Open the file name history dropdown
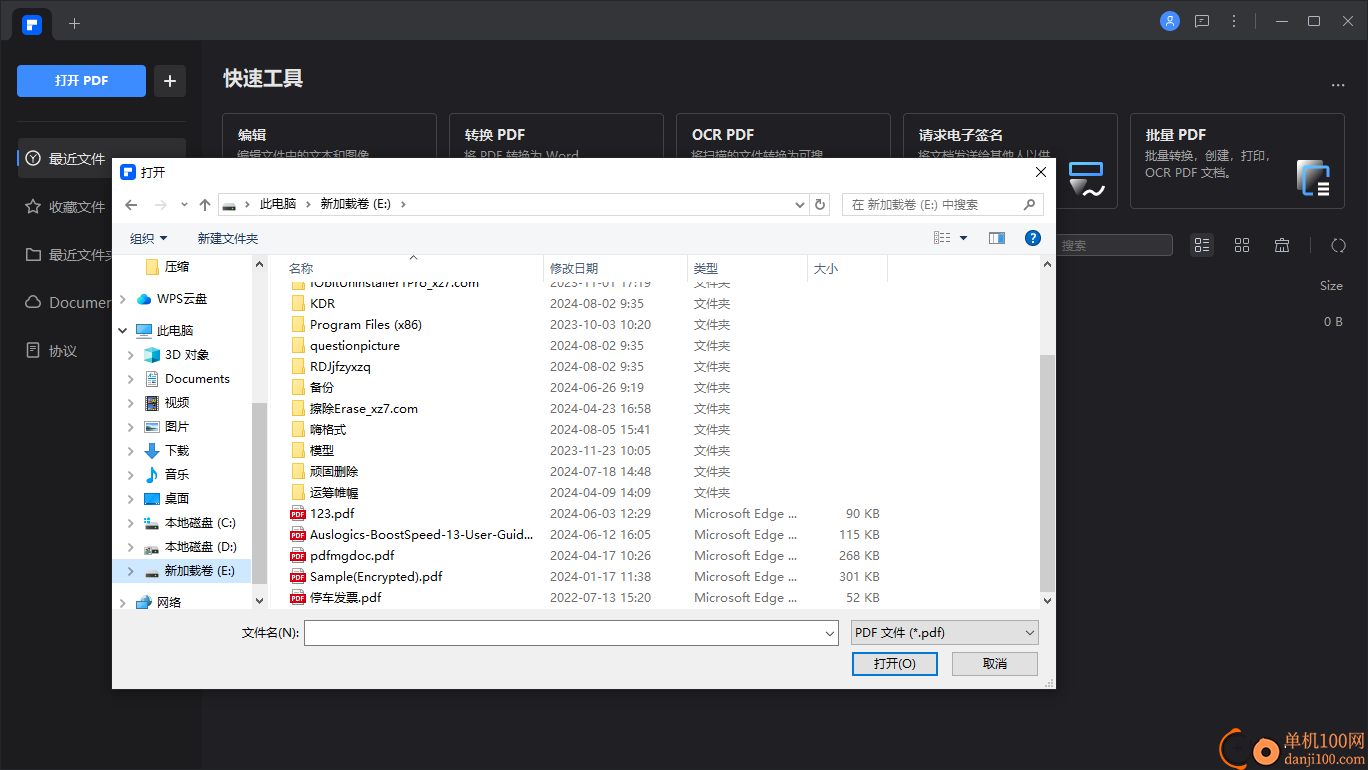This screenshot has width=1368, height=770. pos(830,633)
